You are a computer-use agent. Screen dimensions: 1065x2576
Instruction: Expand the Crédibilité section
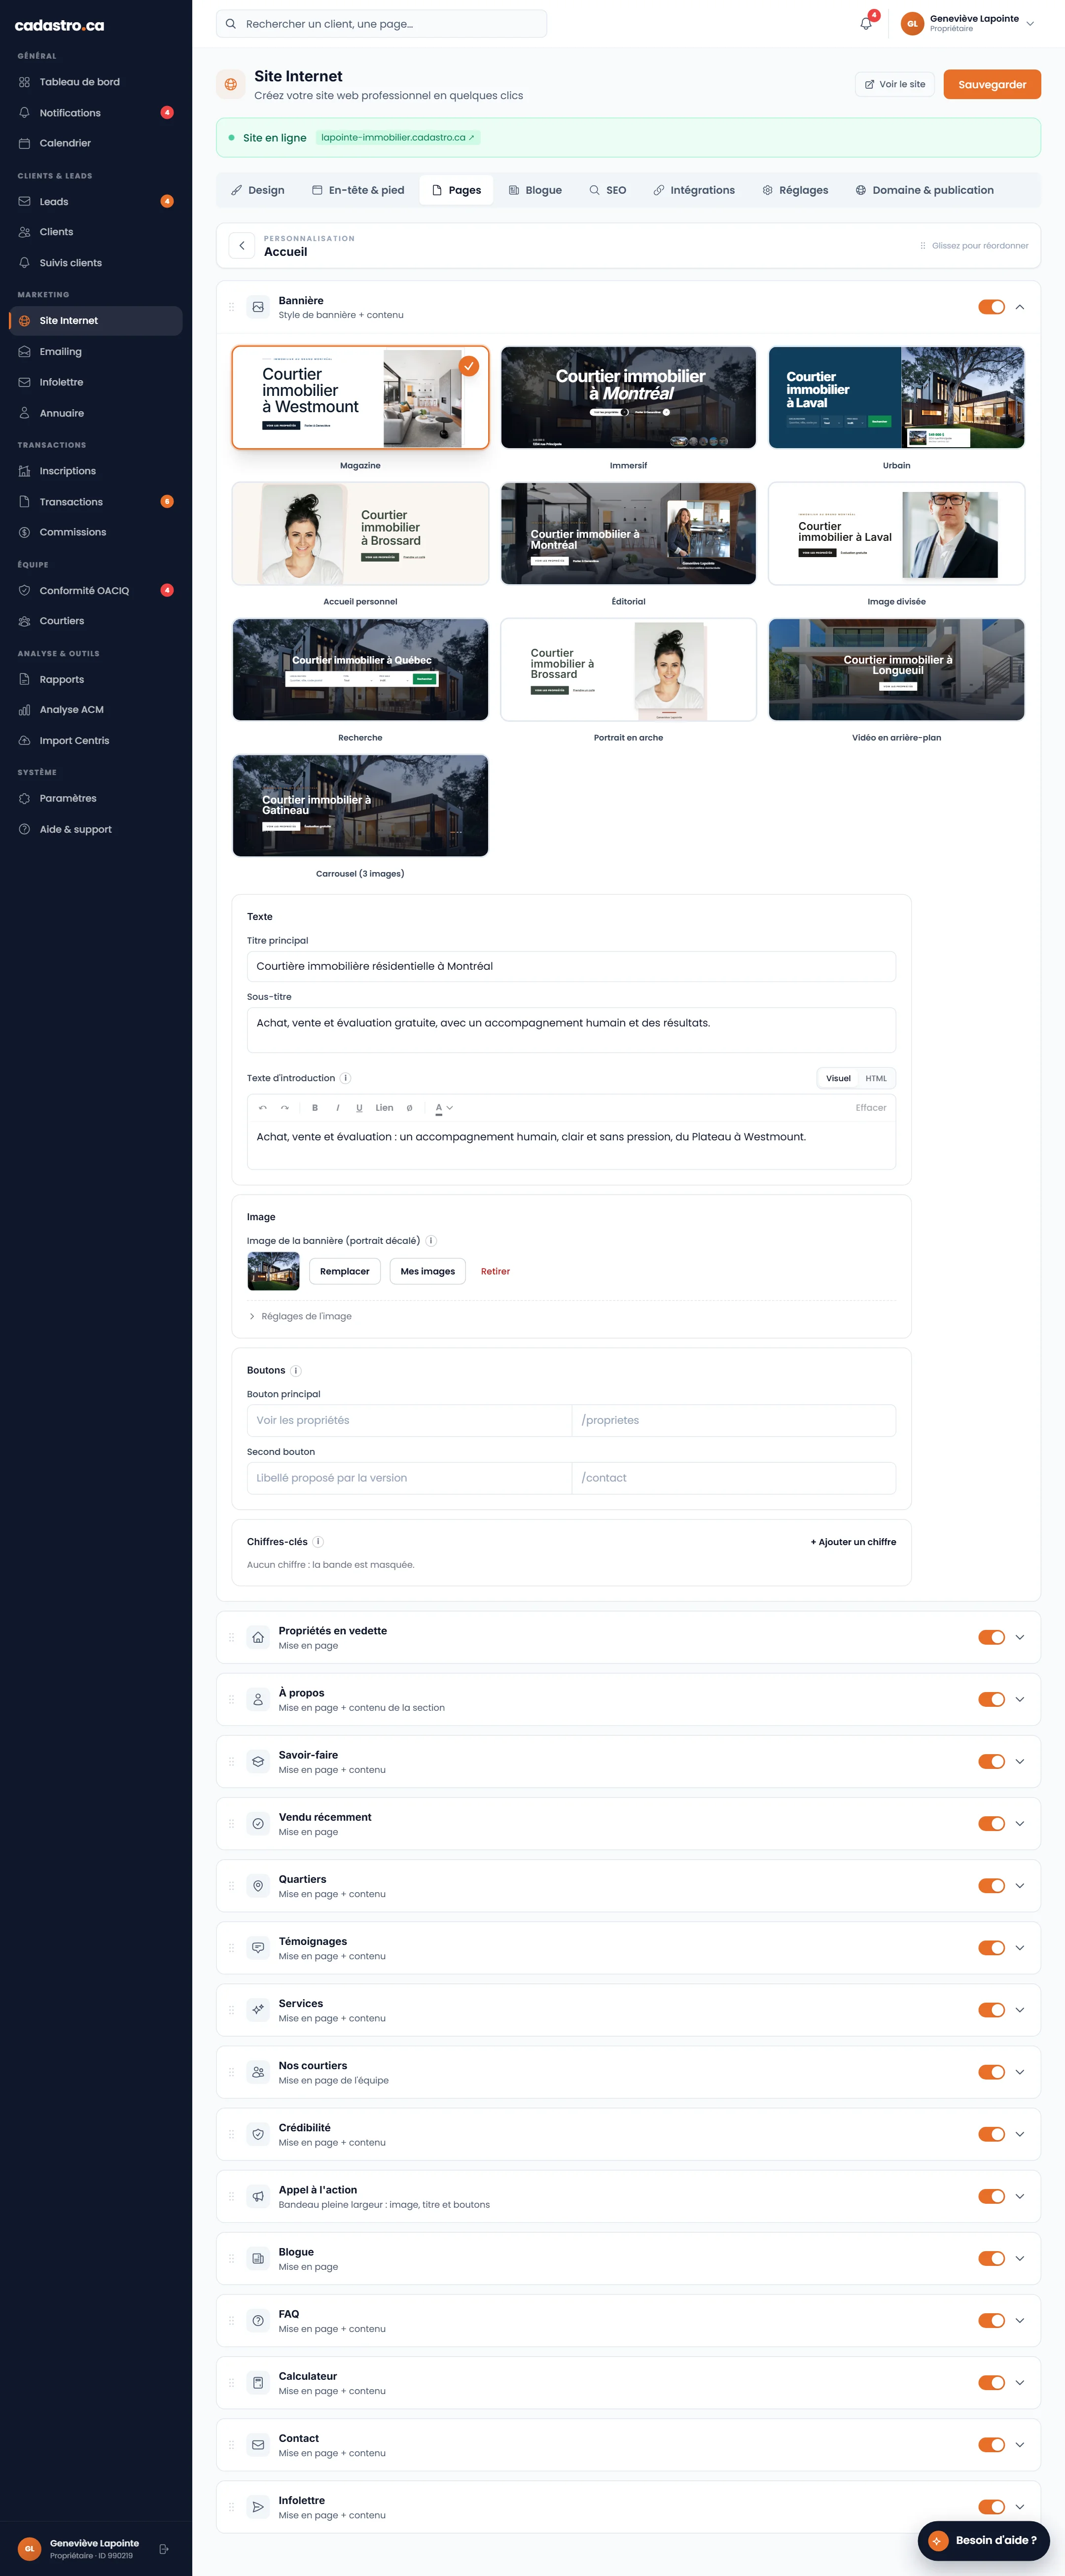[x=1020, y=2134]
